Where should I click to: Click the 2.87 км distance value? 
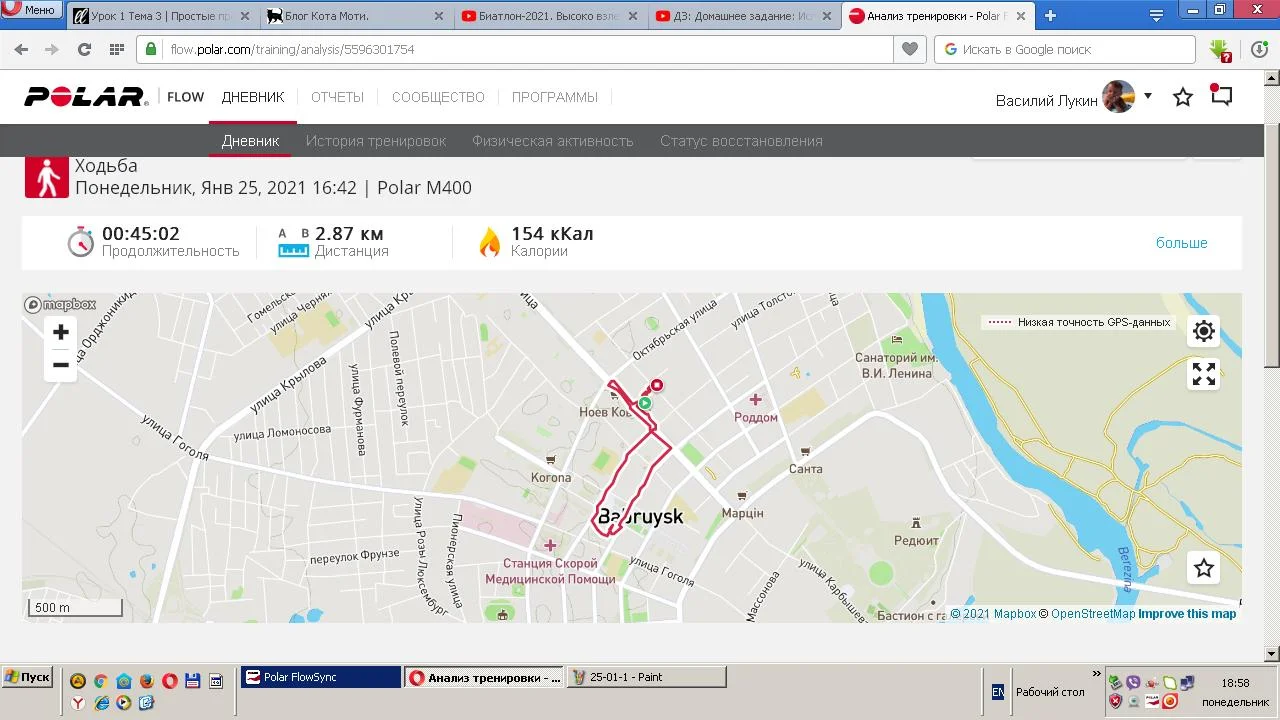tap(349, 234)
